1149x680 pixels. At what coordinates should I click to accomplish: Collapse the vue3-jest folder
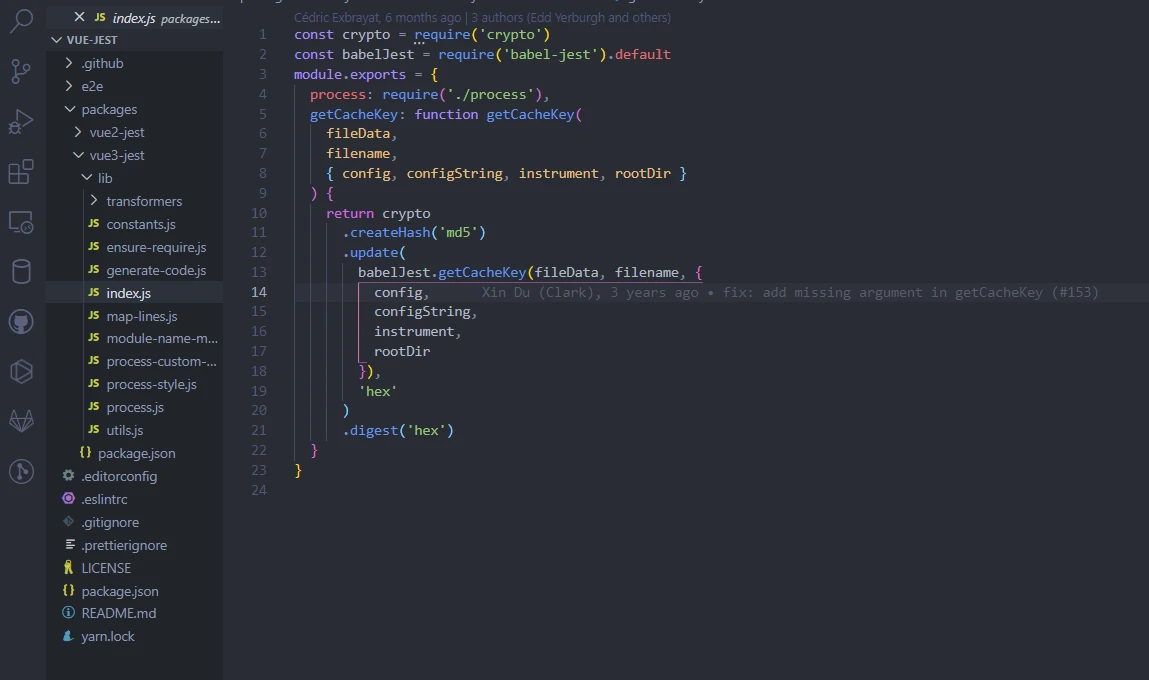coord(116,155)
